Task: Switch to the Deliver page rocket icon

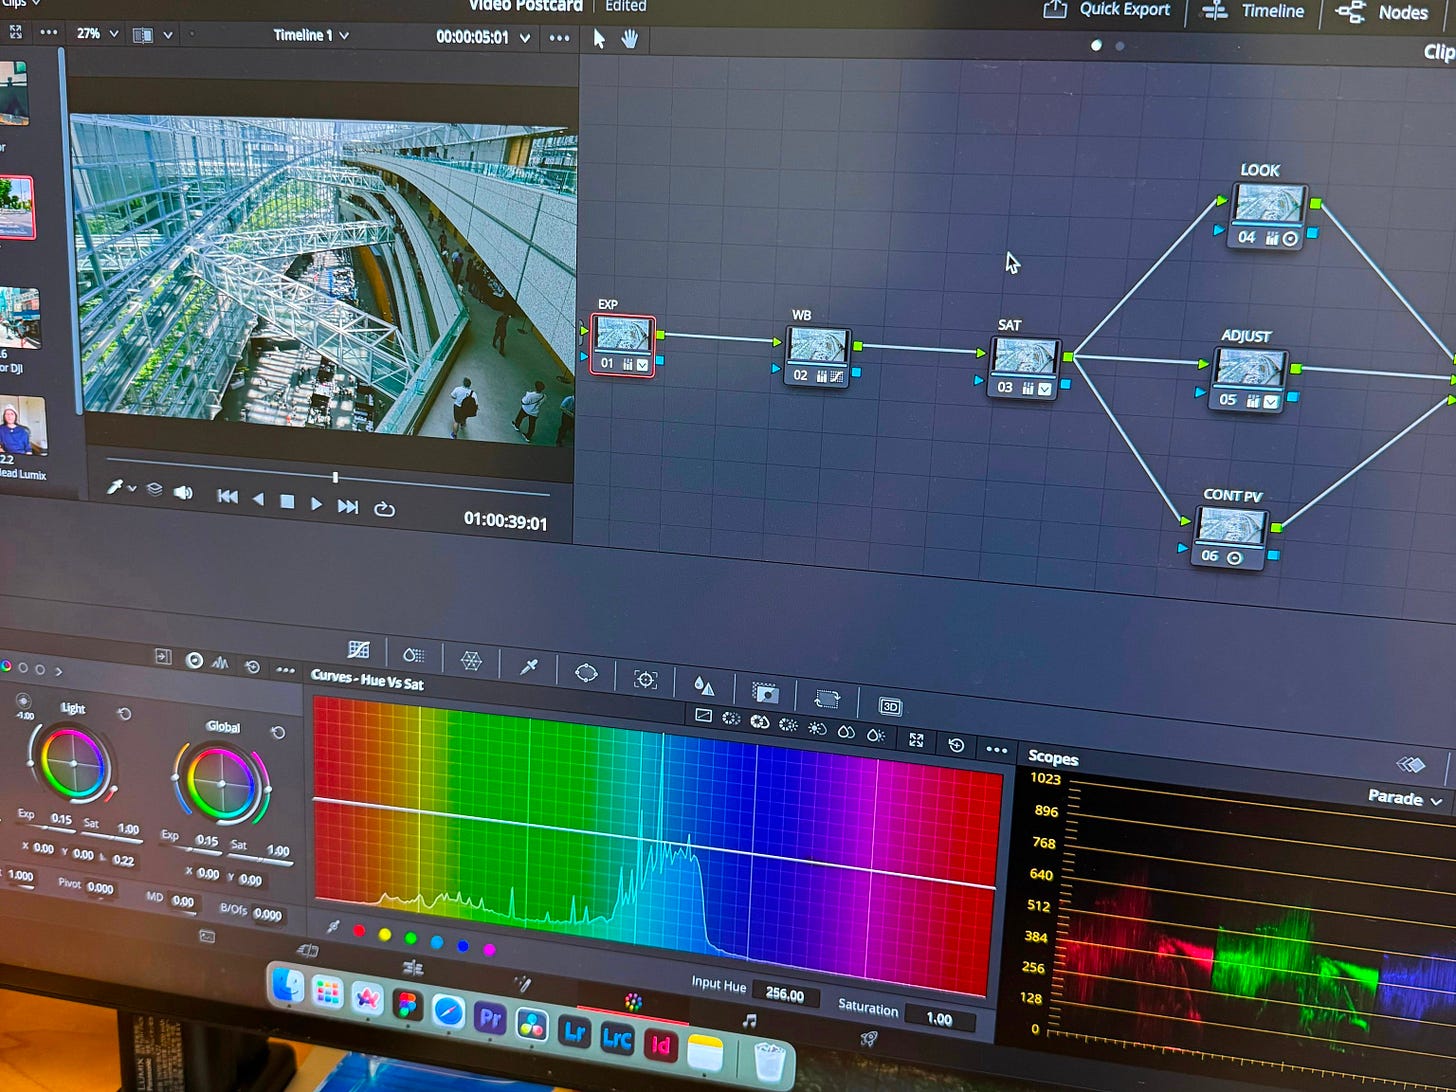Action: (869, 1039)
